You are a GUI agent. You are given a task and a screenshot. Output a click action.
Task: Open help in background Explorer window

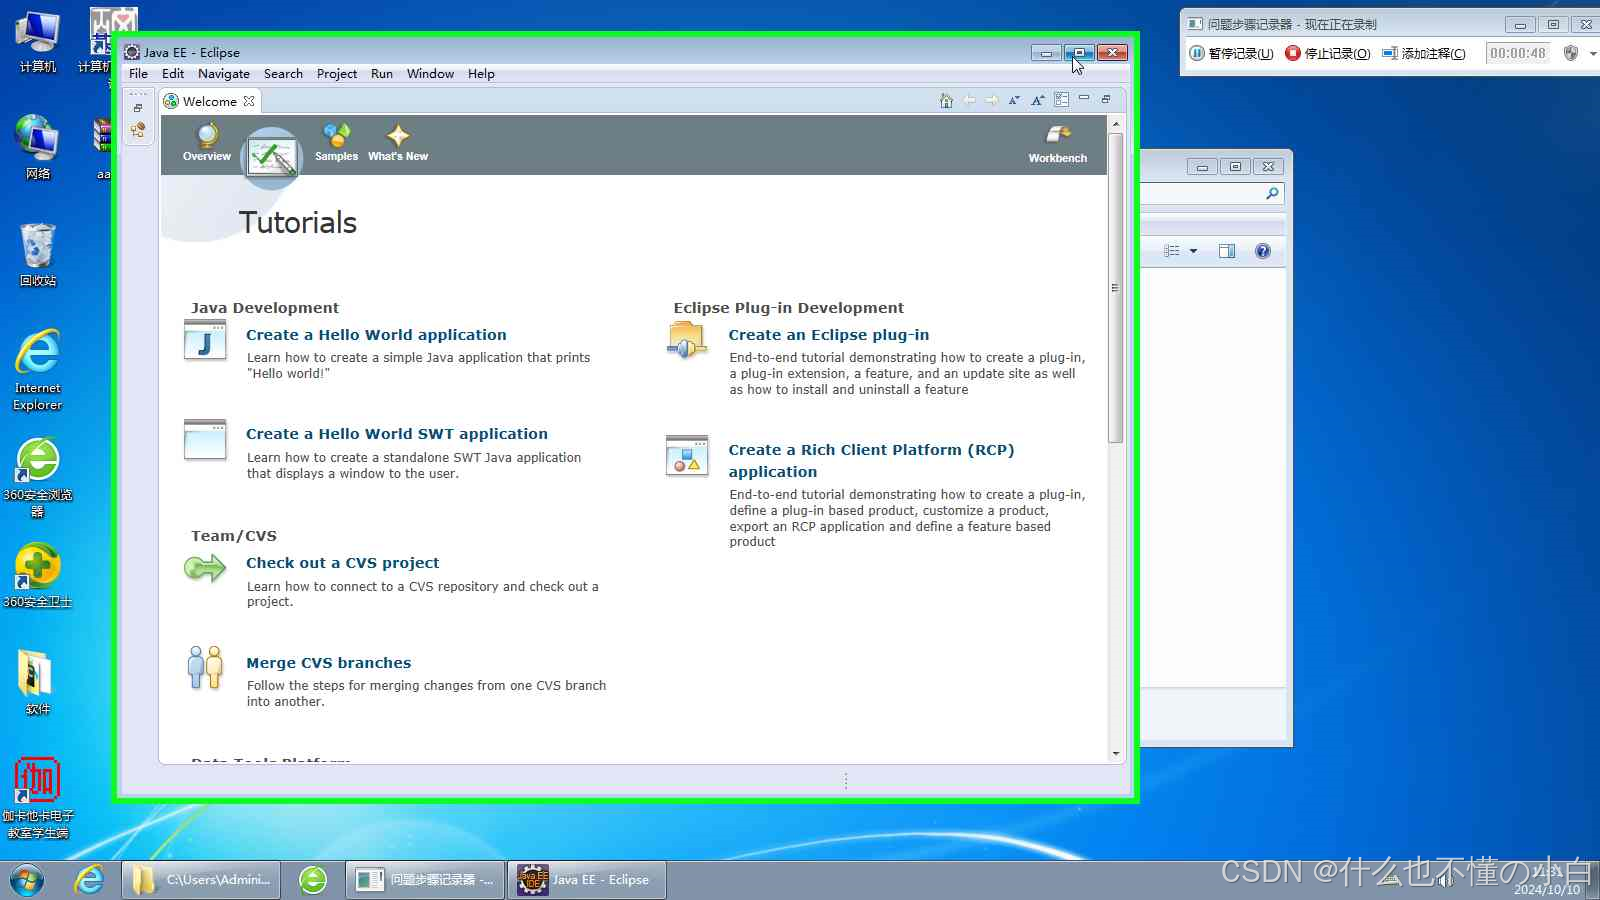click(1263, 251)
